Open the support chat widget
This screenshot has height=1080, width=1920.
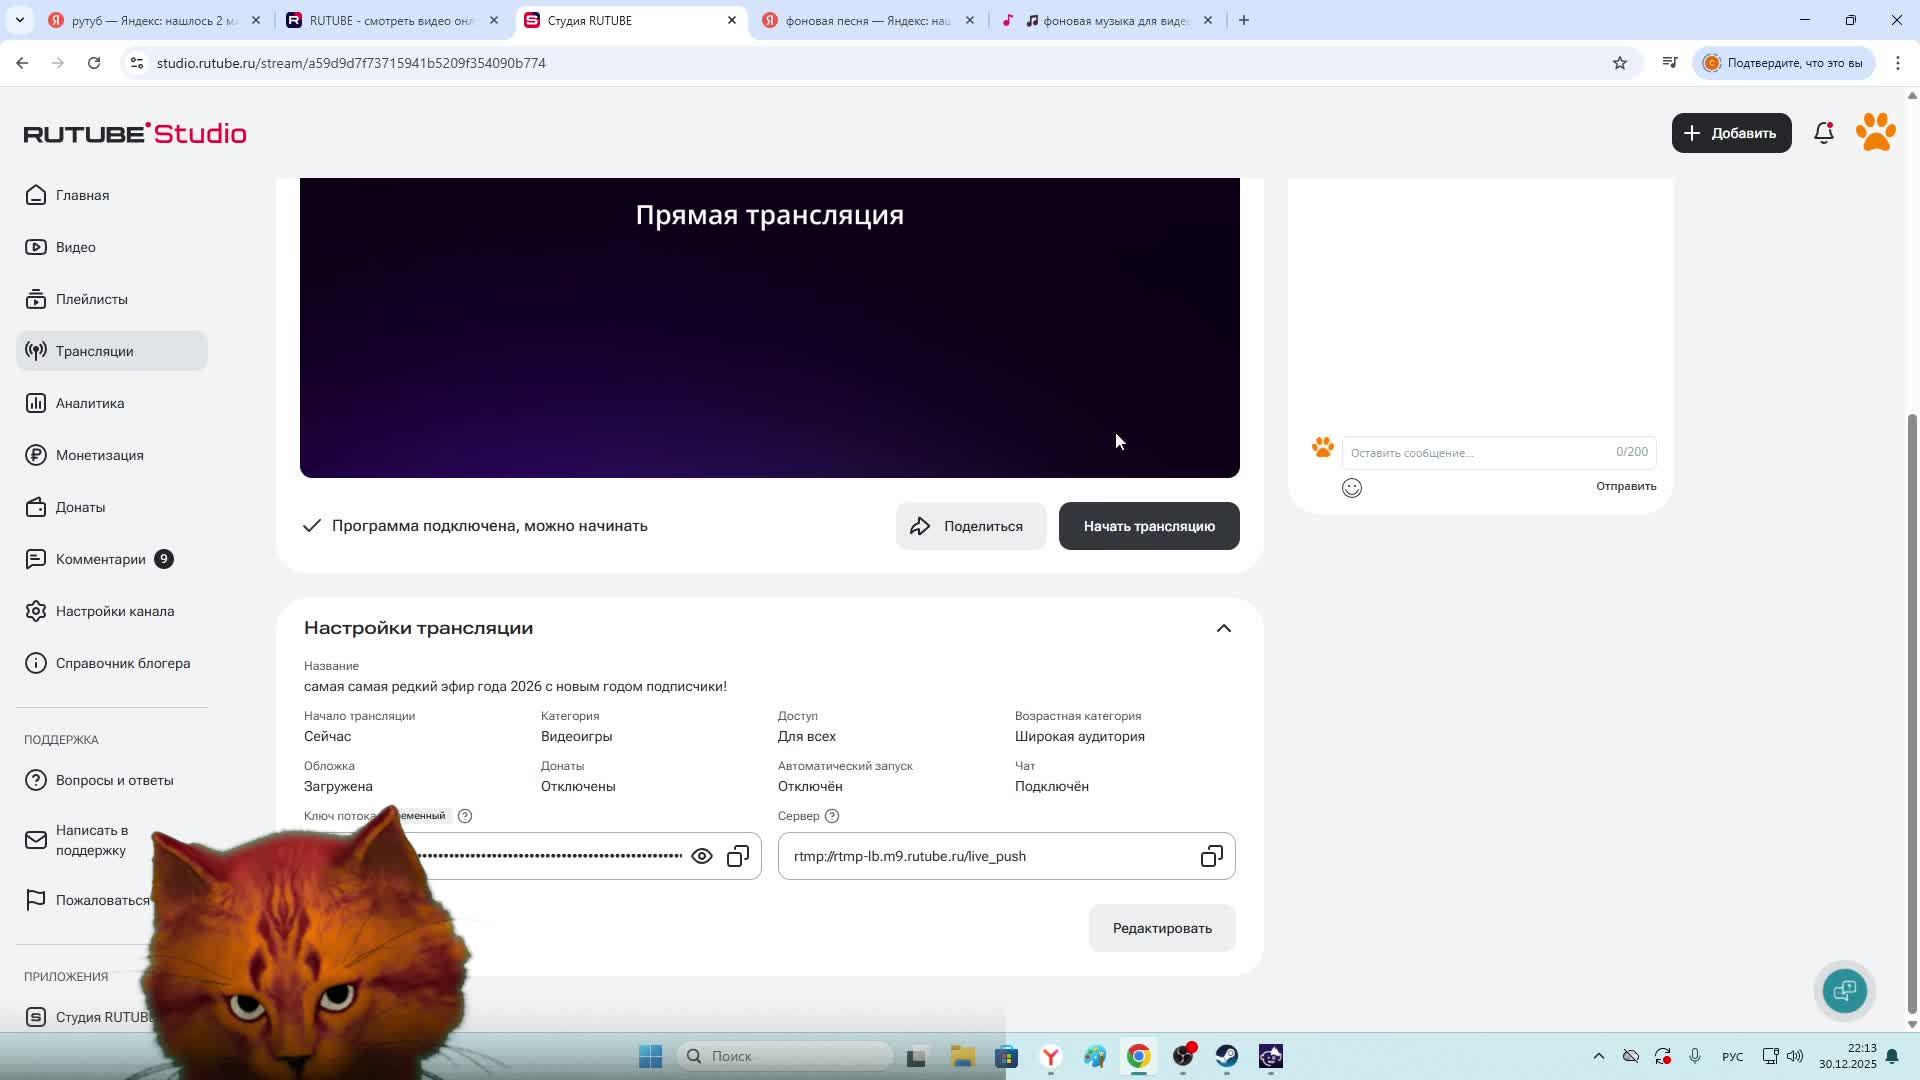pos(1845,990)
